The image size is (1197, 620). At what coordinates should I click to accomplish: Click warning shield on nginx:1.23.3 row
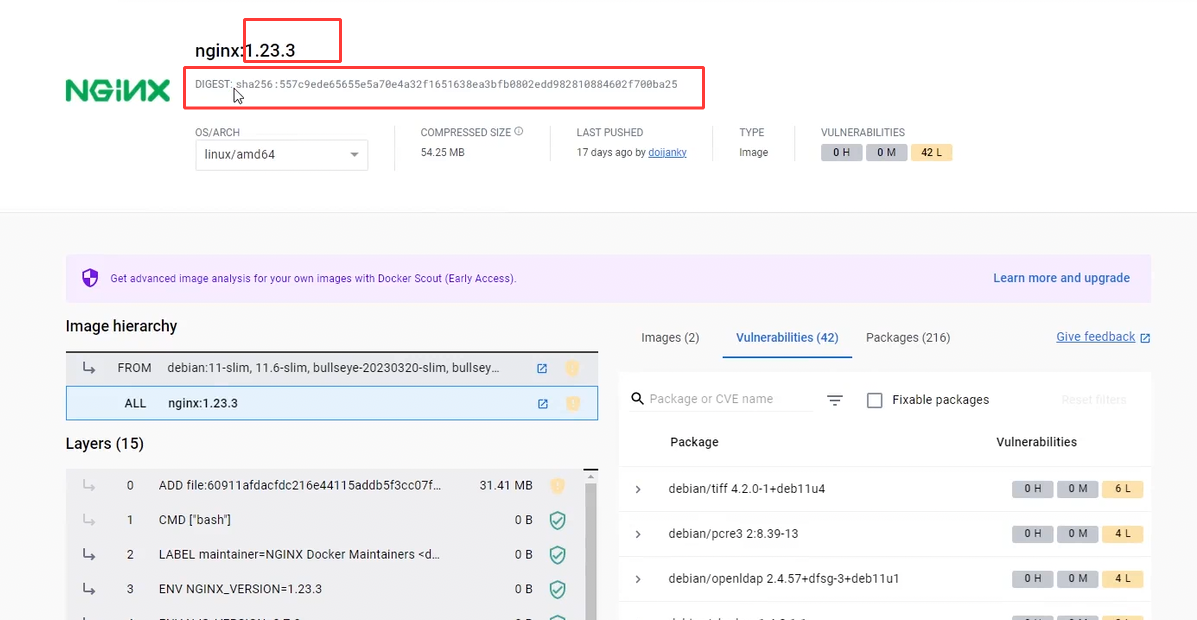point(573,403)
